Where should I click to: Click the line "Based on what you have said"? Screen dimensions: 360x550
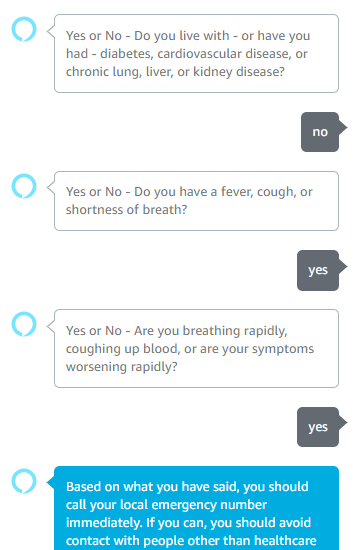[153, 487]
